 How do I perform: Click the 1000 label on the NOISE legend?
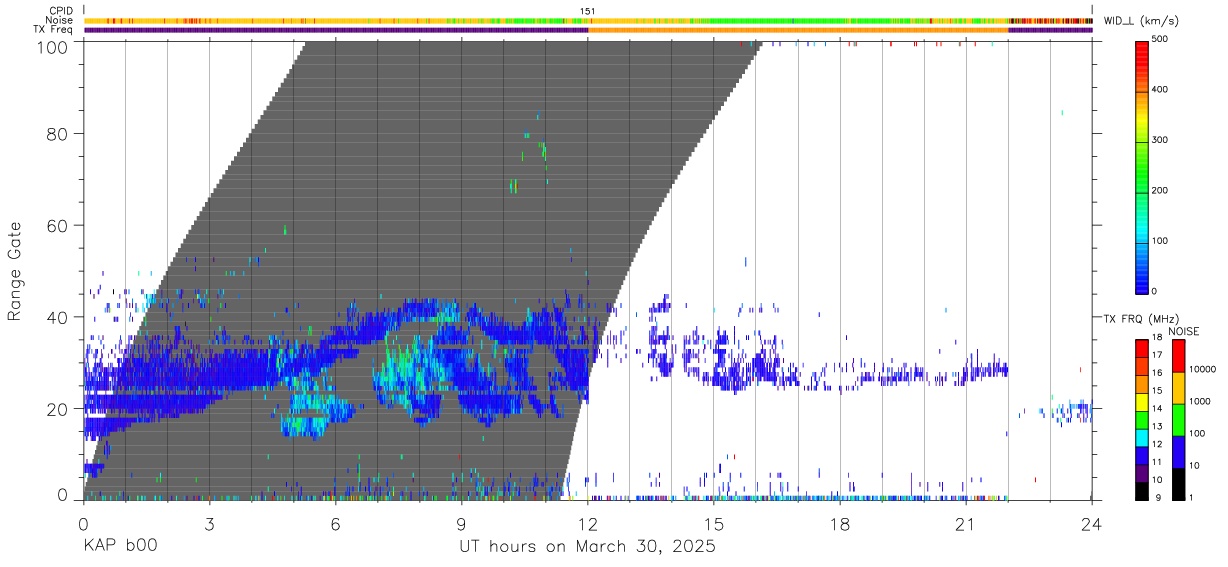pyautogui.click(x=1199, y=401)
